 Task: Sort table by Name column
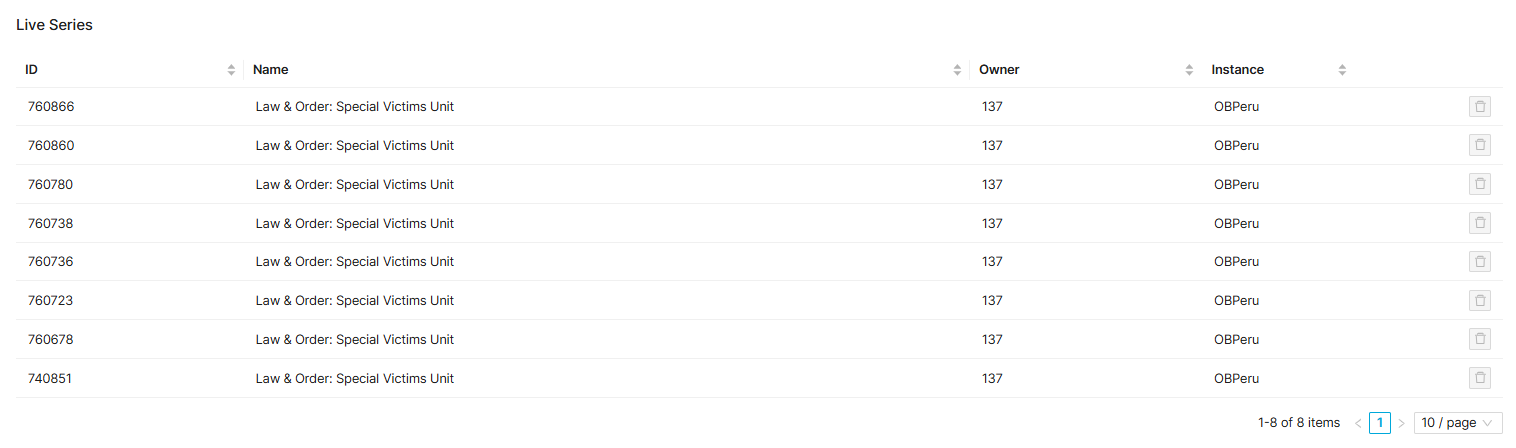tap(957, 70)
